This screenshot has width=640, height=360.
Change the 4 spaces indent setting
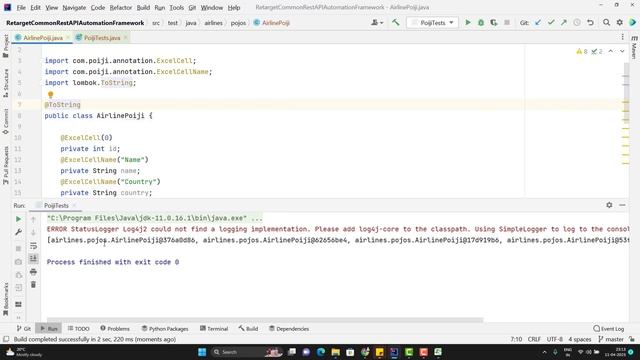(x=580, y=339)
